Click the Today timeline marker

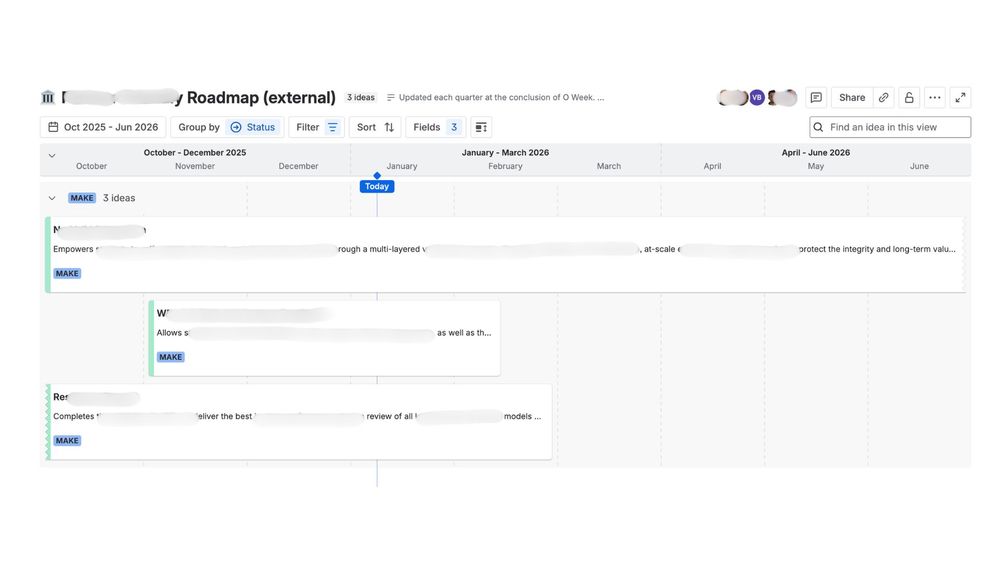point(377,186)
